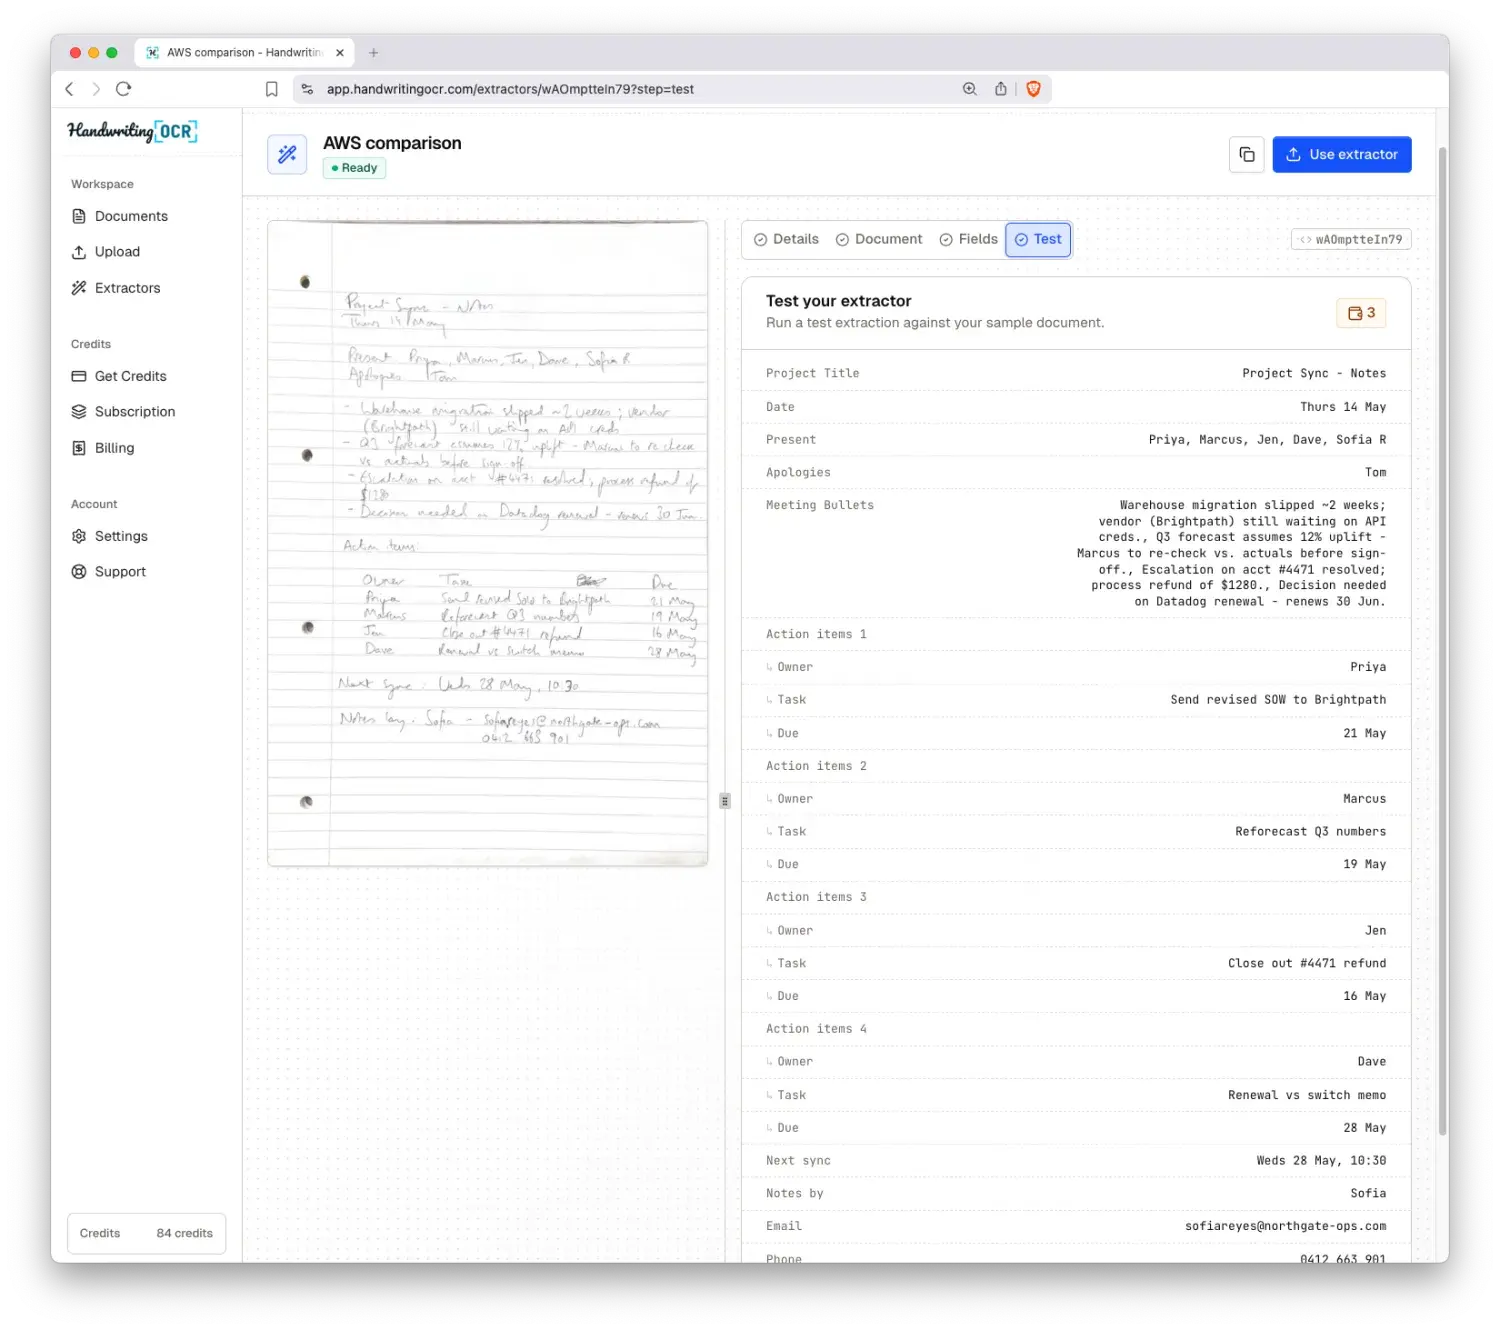Click the 'Action items 4' row

click(x=1076, y=1029)
